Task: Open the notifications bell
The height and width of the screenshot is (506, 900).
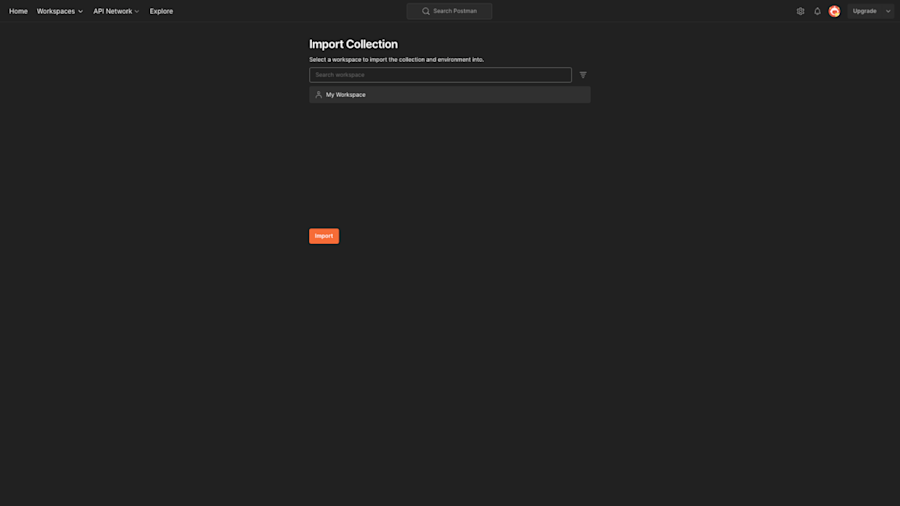Action: pos(817,11)
